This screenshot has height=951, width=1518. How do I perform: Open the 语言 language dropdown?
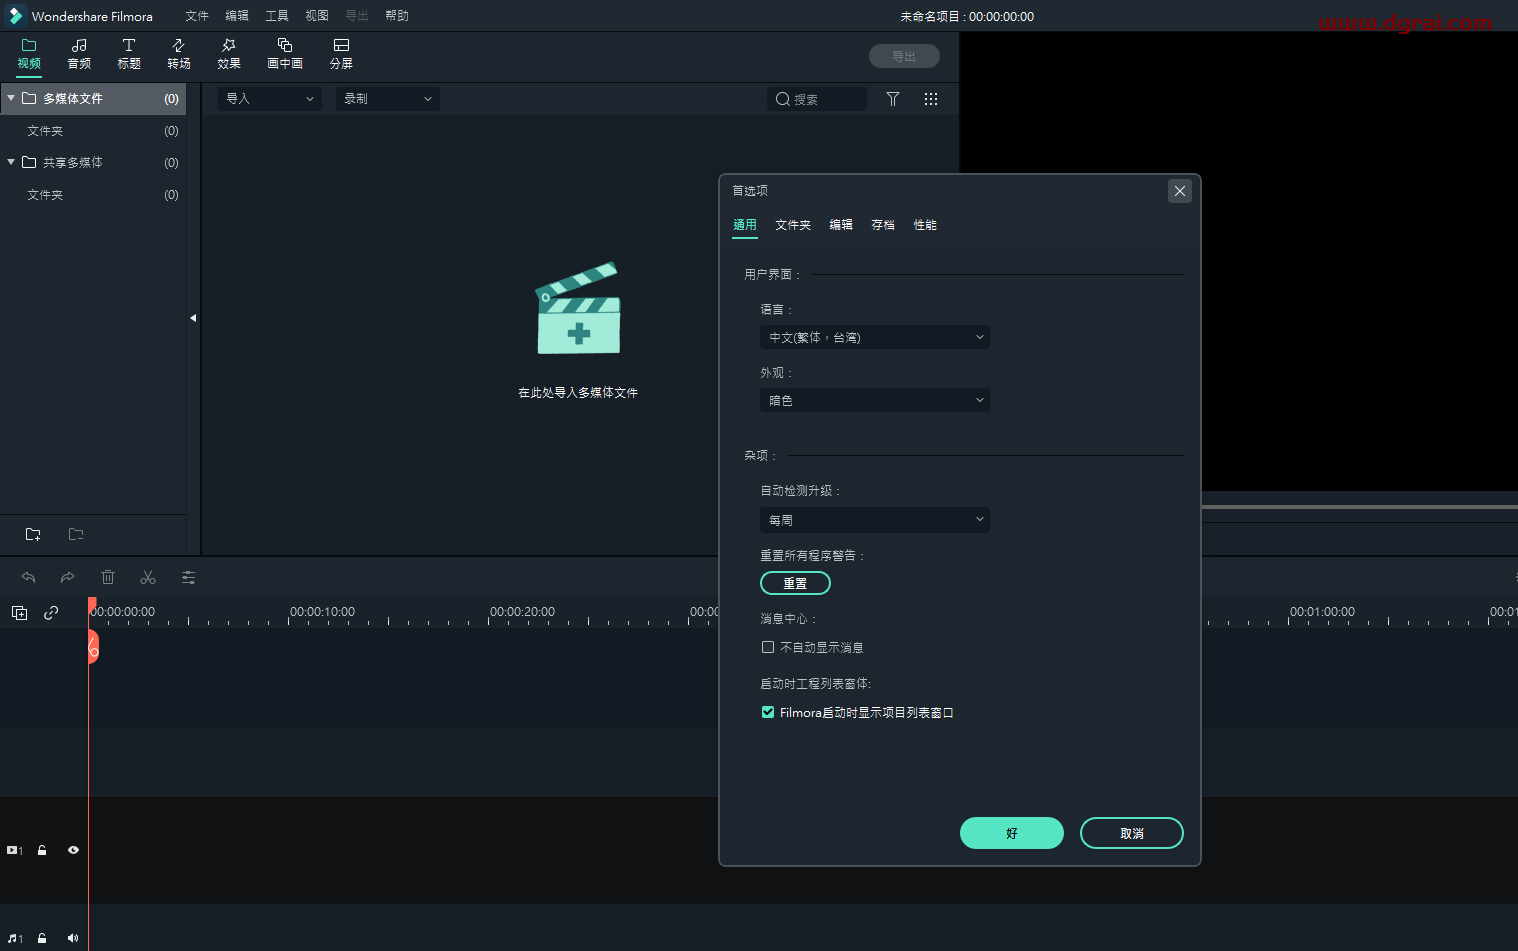(875, 337)
